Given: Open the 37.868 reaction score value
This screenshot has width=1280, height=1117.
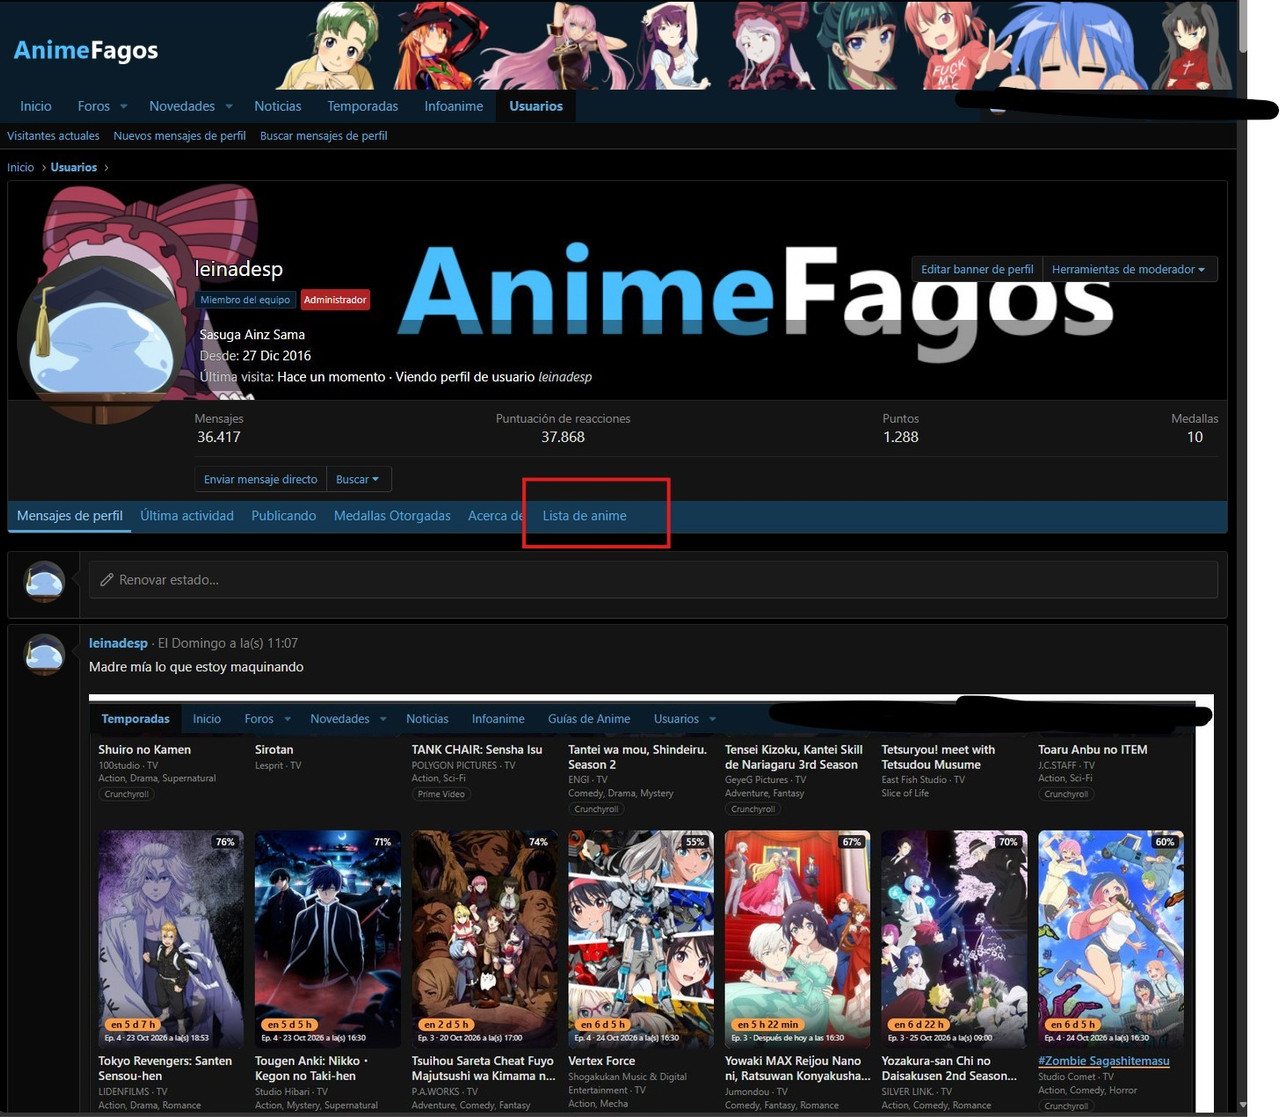Looking at the screenshot, I should [563, 437].
